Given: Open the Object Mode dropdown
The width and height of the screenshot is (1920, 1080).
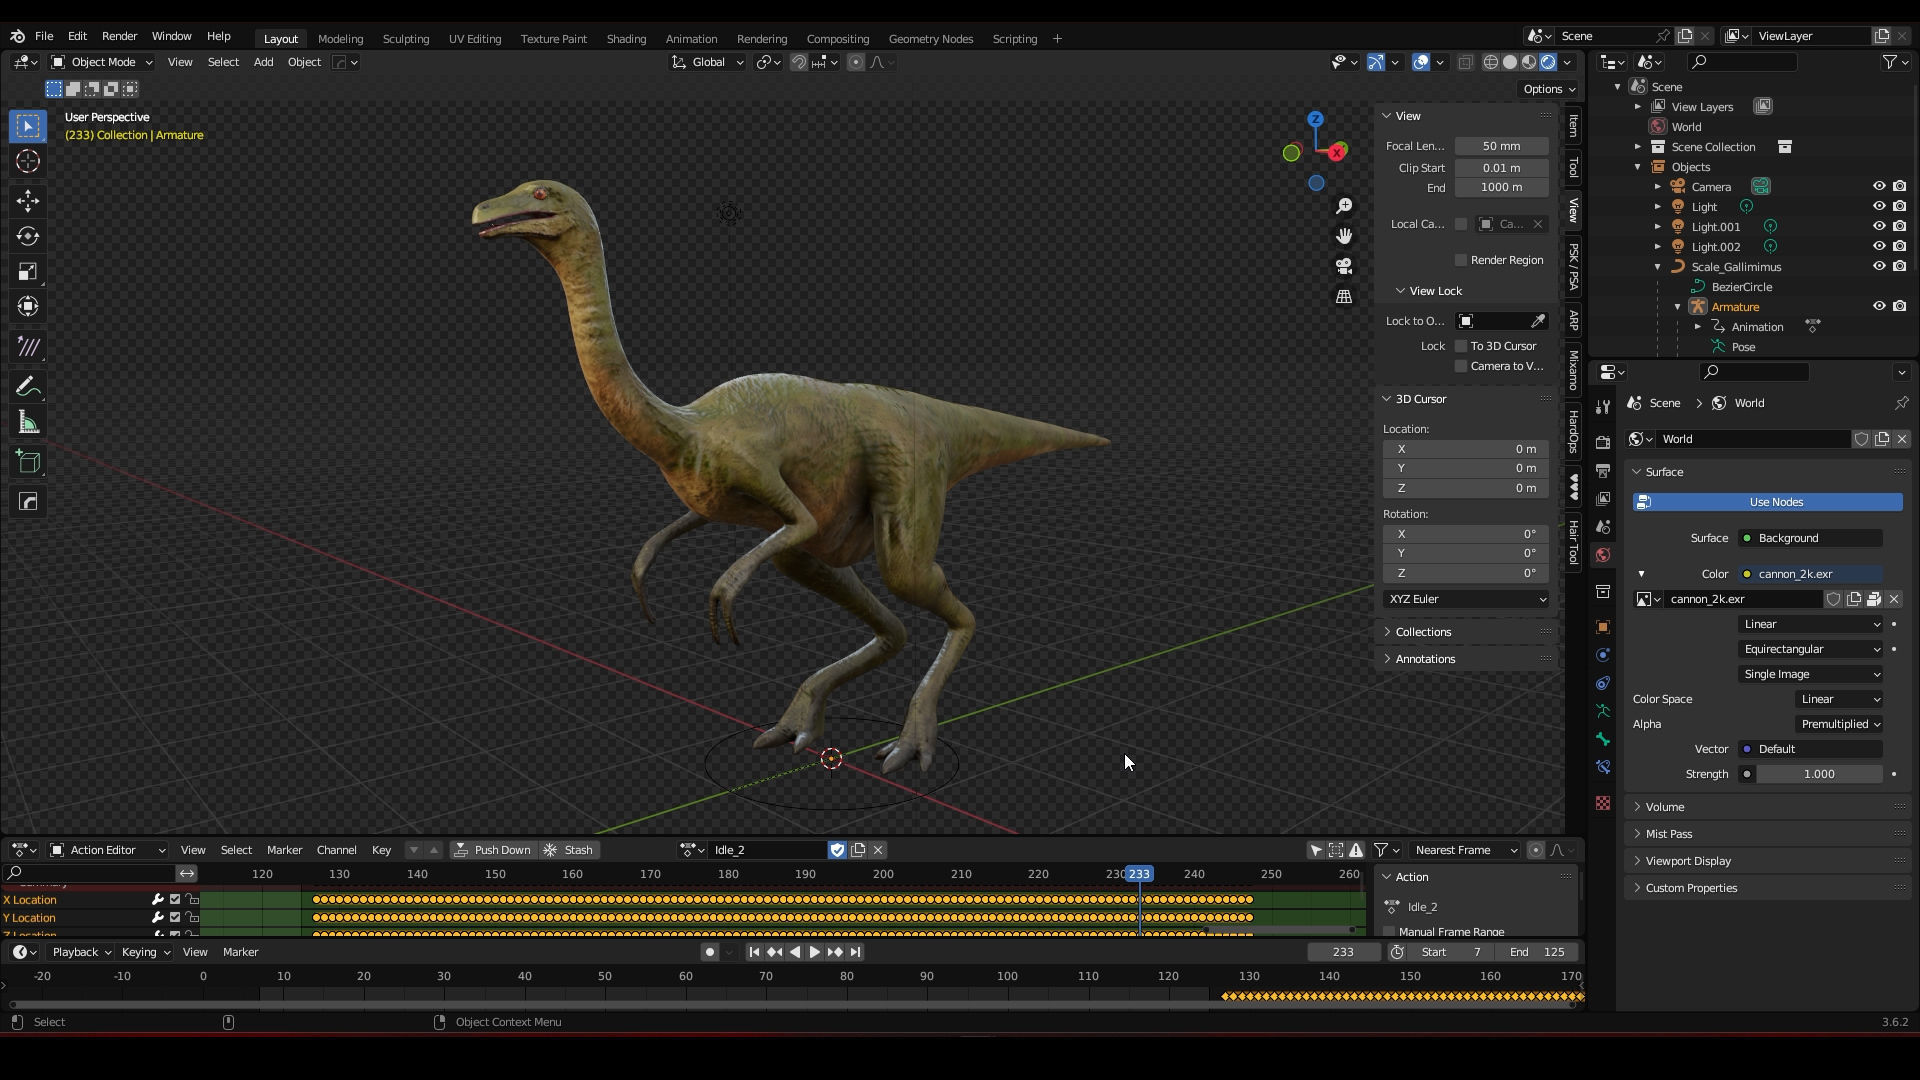Looking at the screenshot, I should coord(102,62).
